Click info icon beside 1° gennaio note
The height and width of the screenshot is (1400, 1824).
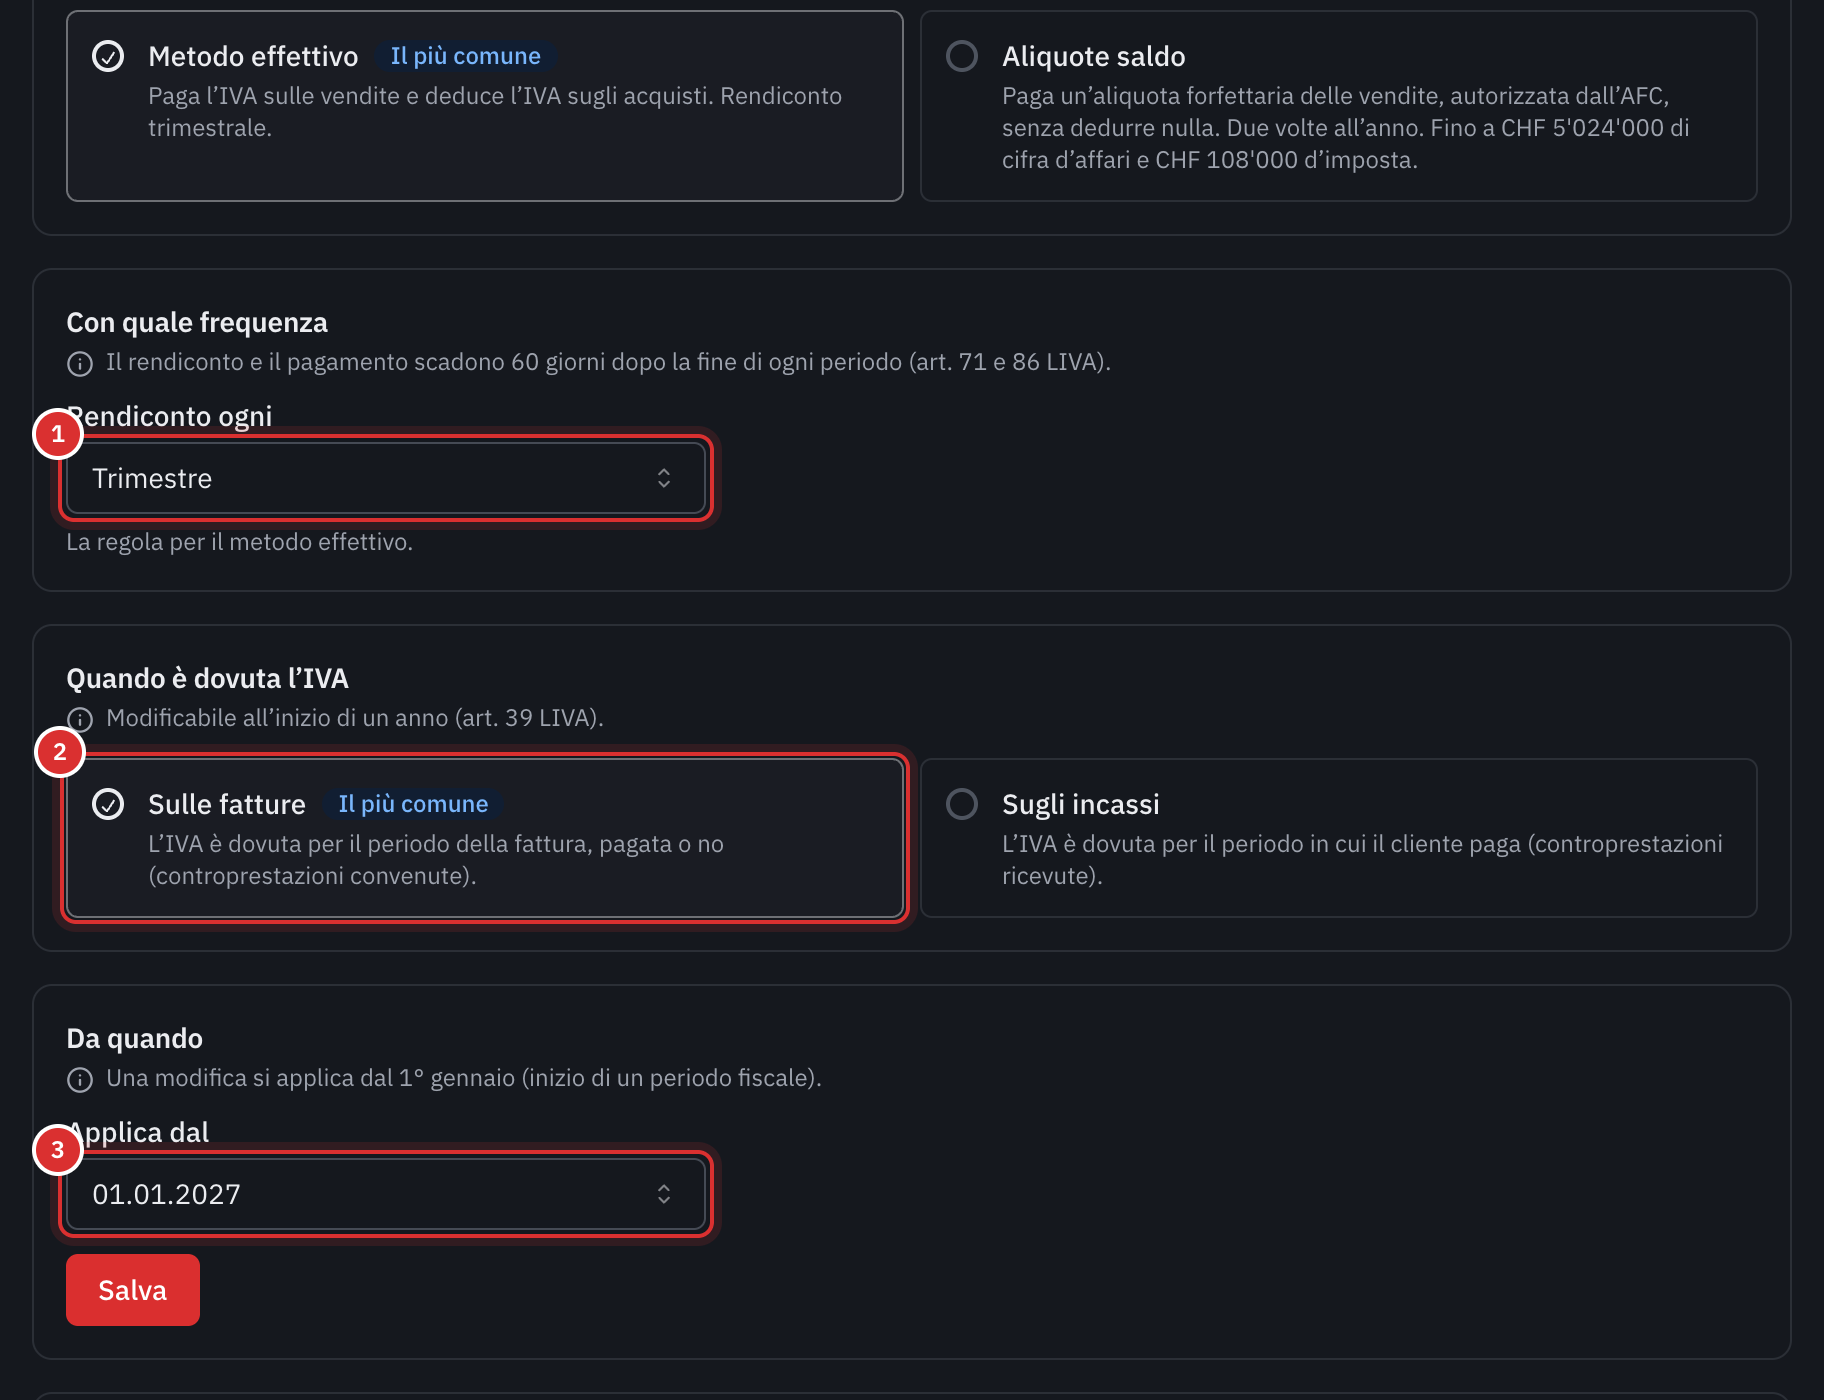pos(80,1079)
